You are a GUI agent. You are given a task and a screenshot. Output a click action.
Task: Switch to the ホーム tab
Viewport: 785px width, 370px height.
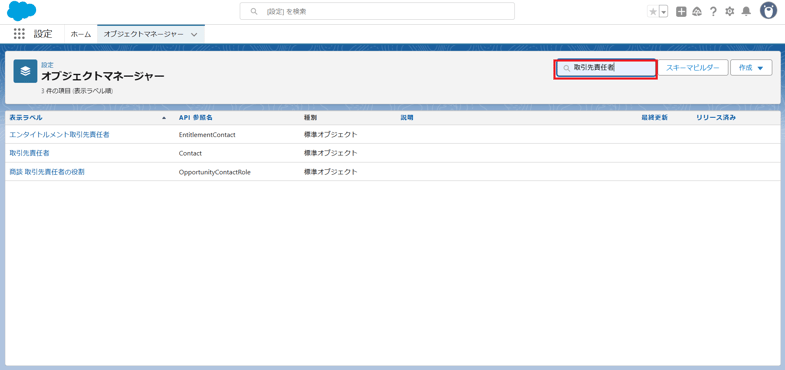click(x=81, y=34)
